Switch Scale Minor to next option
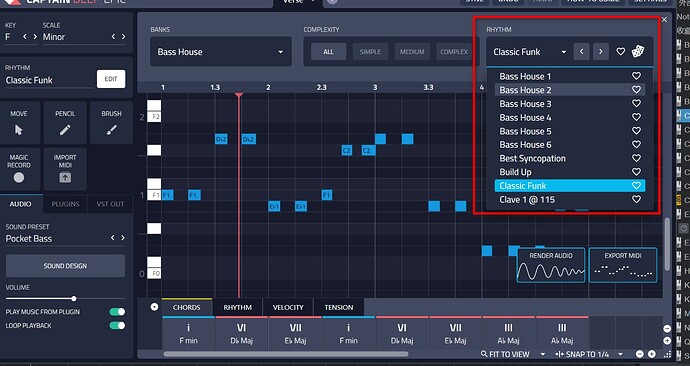The width and height of the screenshot is (690, 366). pyautogui.click(x=124, y=37)
